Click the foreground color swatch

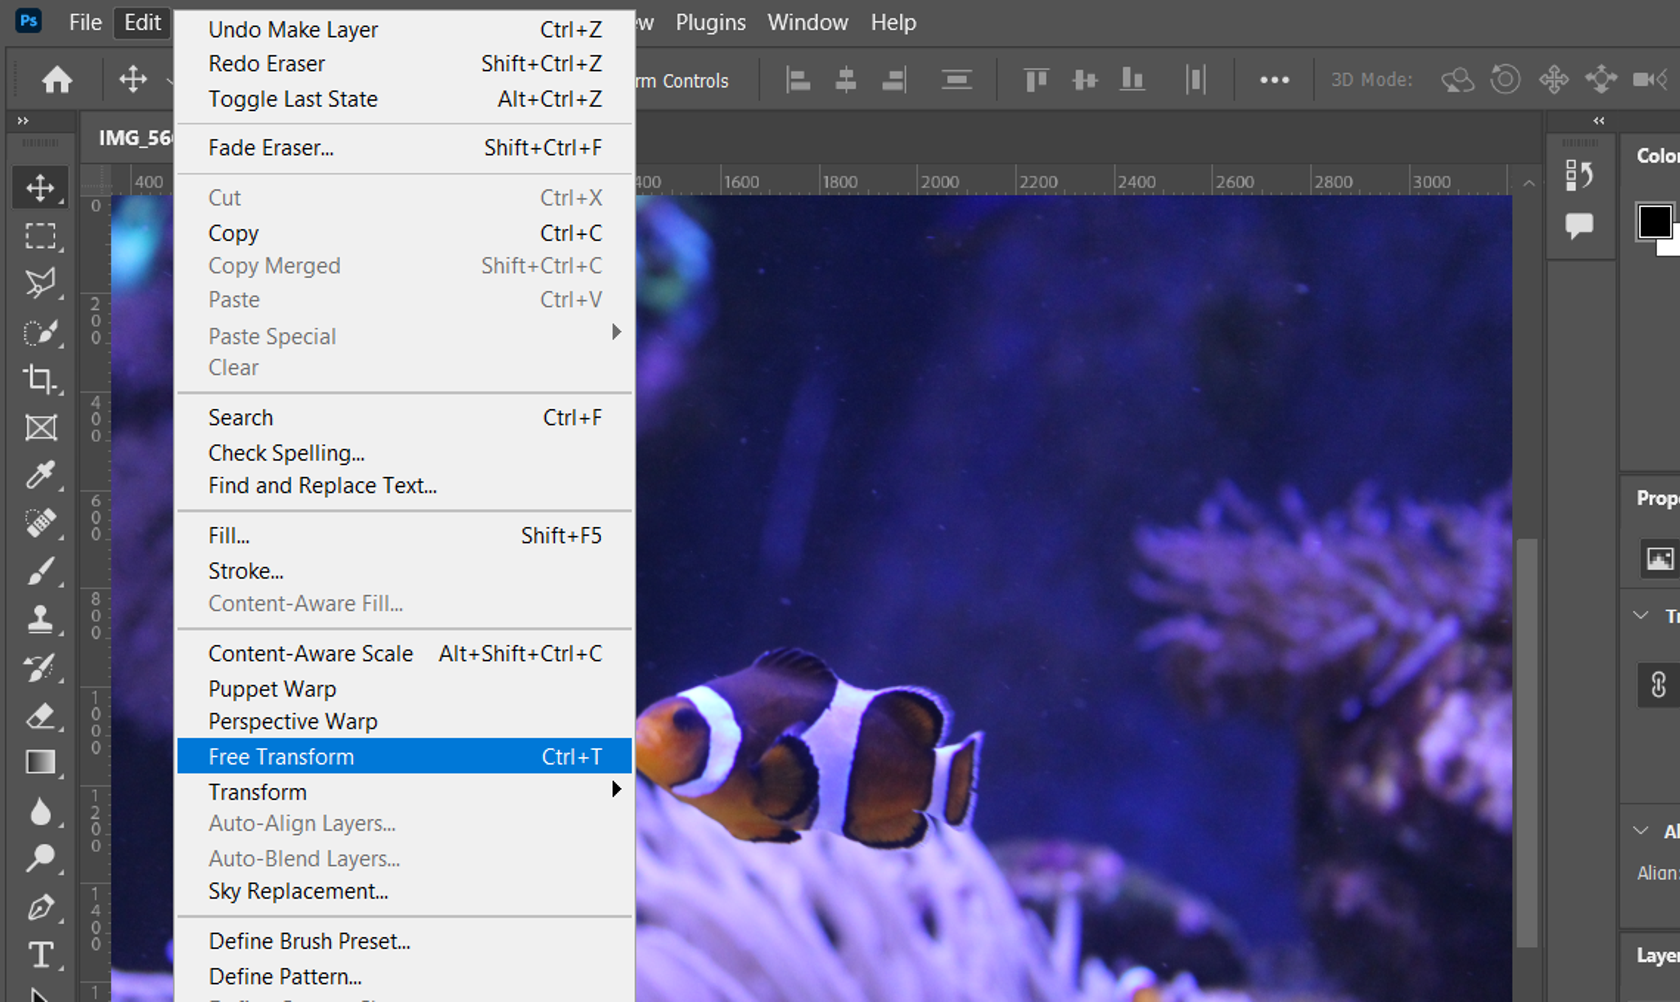pos(1655,222)
